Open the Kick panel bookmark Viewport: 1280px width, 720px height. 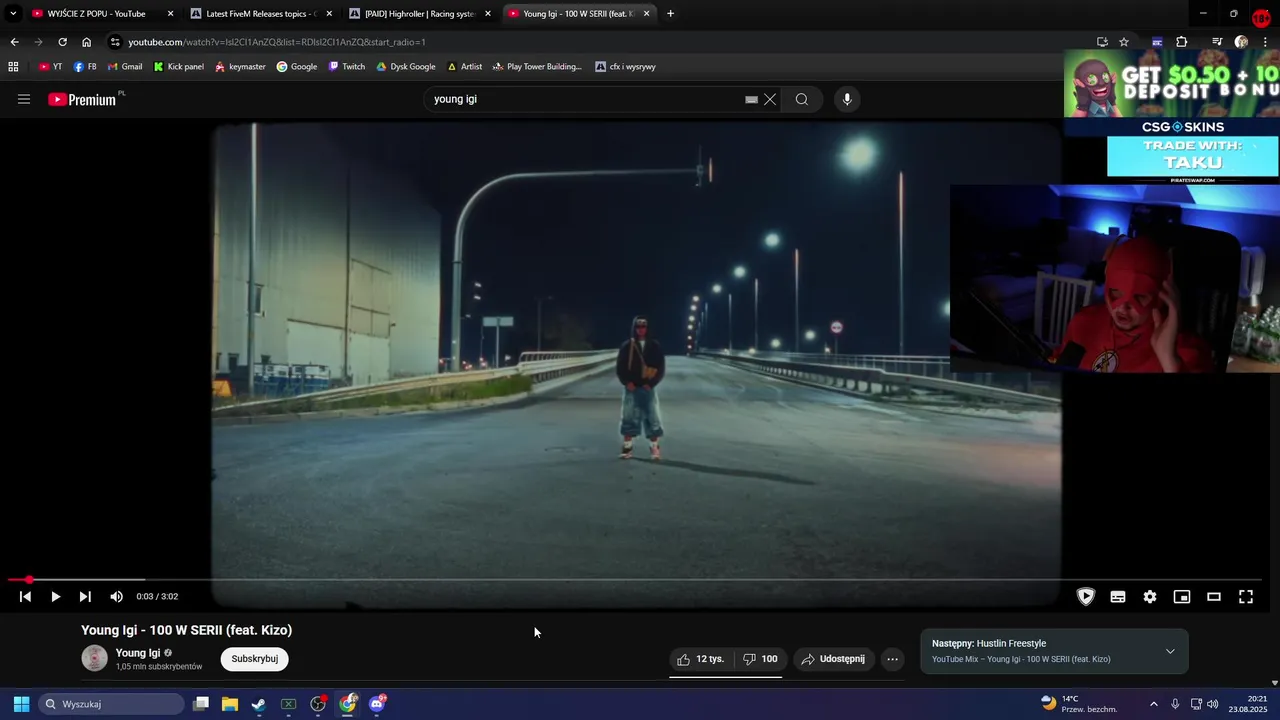[x=179, y=67]
